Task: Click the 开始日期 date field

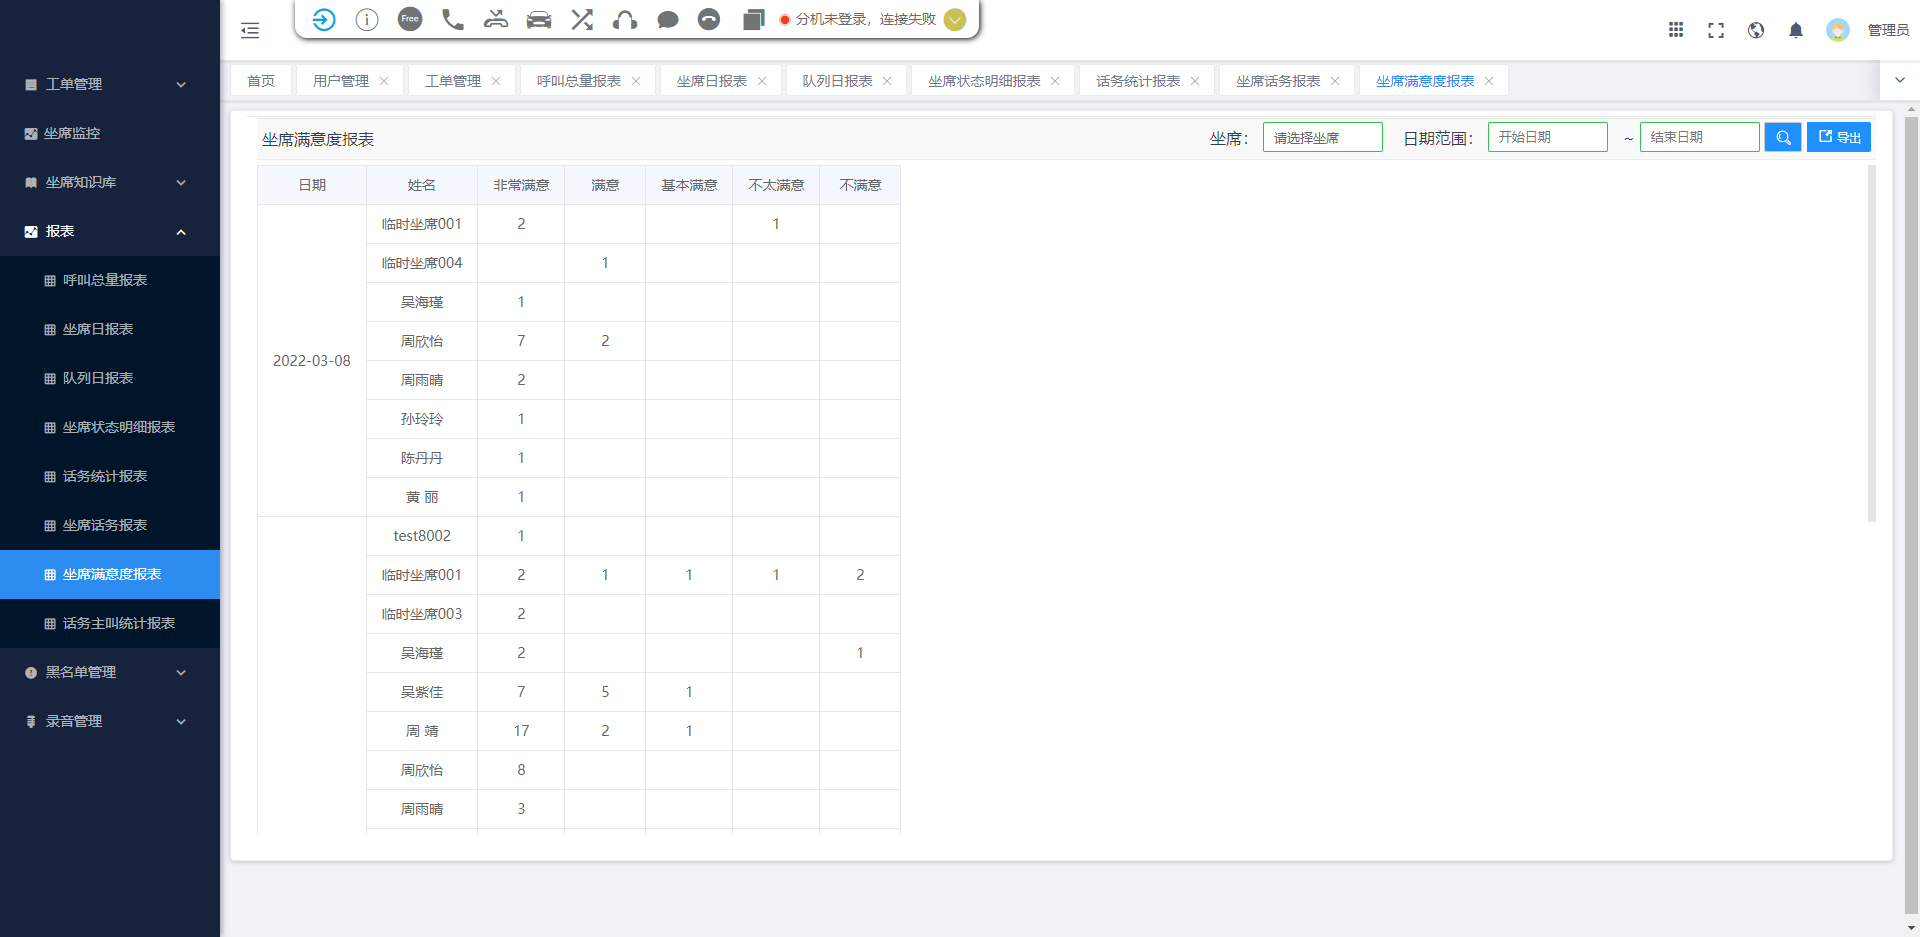Action: (x=1547, y=137)
